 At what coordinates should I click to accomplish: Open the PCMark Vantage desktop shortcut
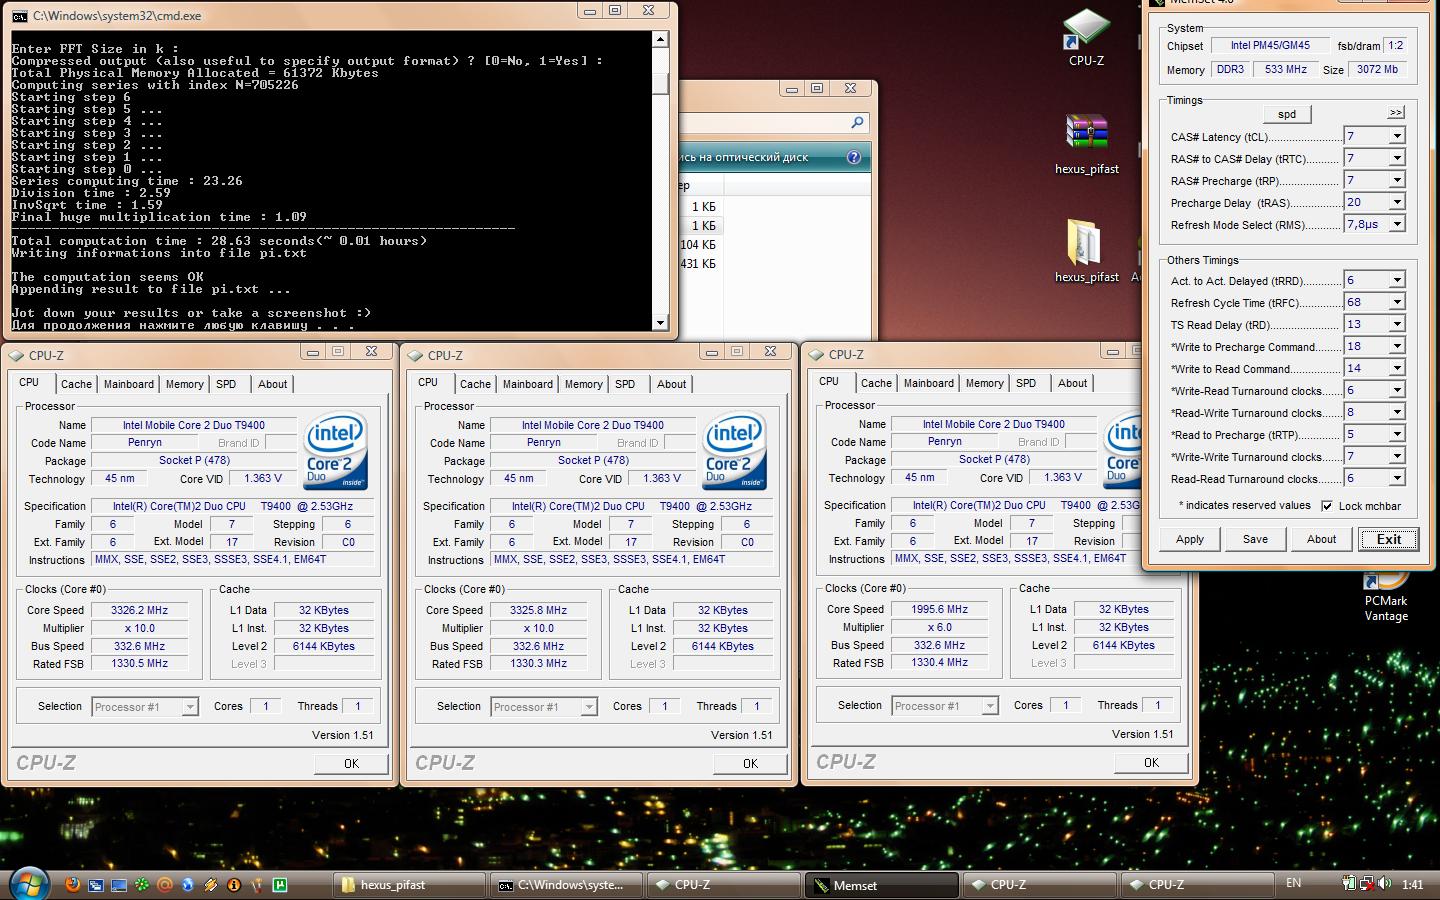1386,596
